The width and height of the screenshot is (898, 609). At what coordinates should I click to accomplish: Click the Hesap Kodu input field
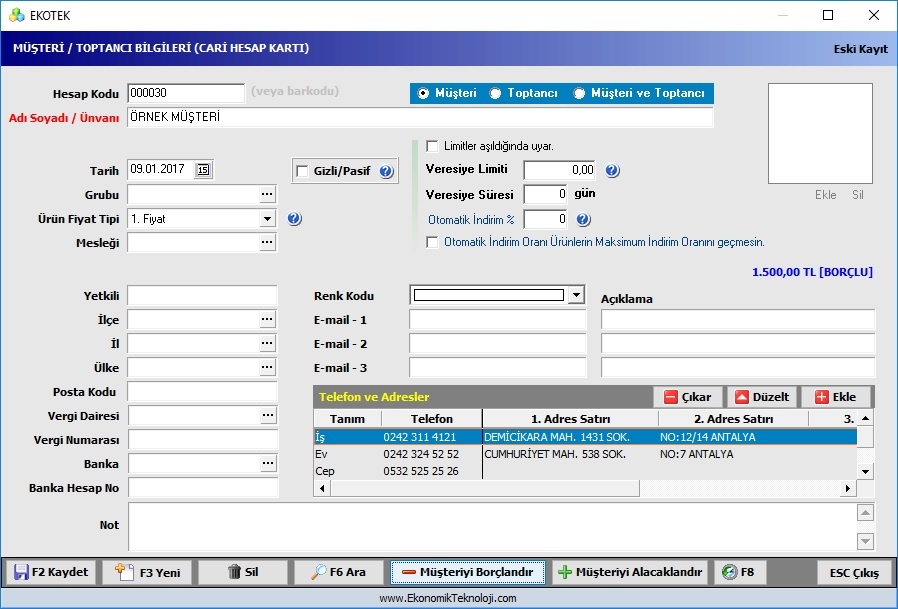[186, 93]
